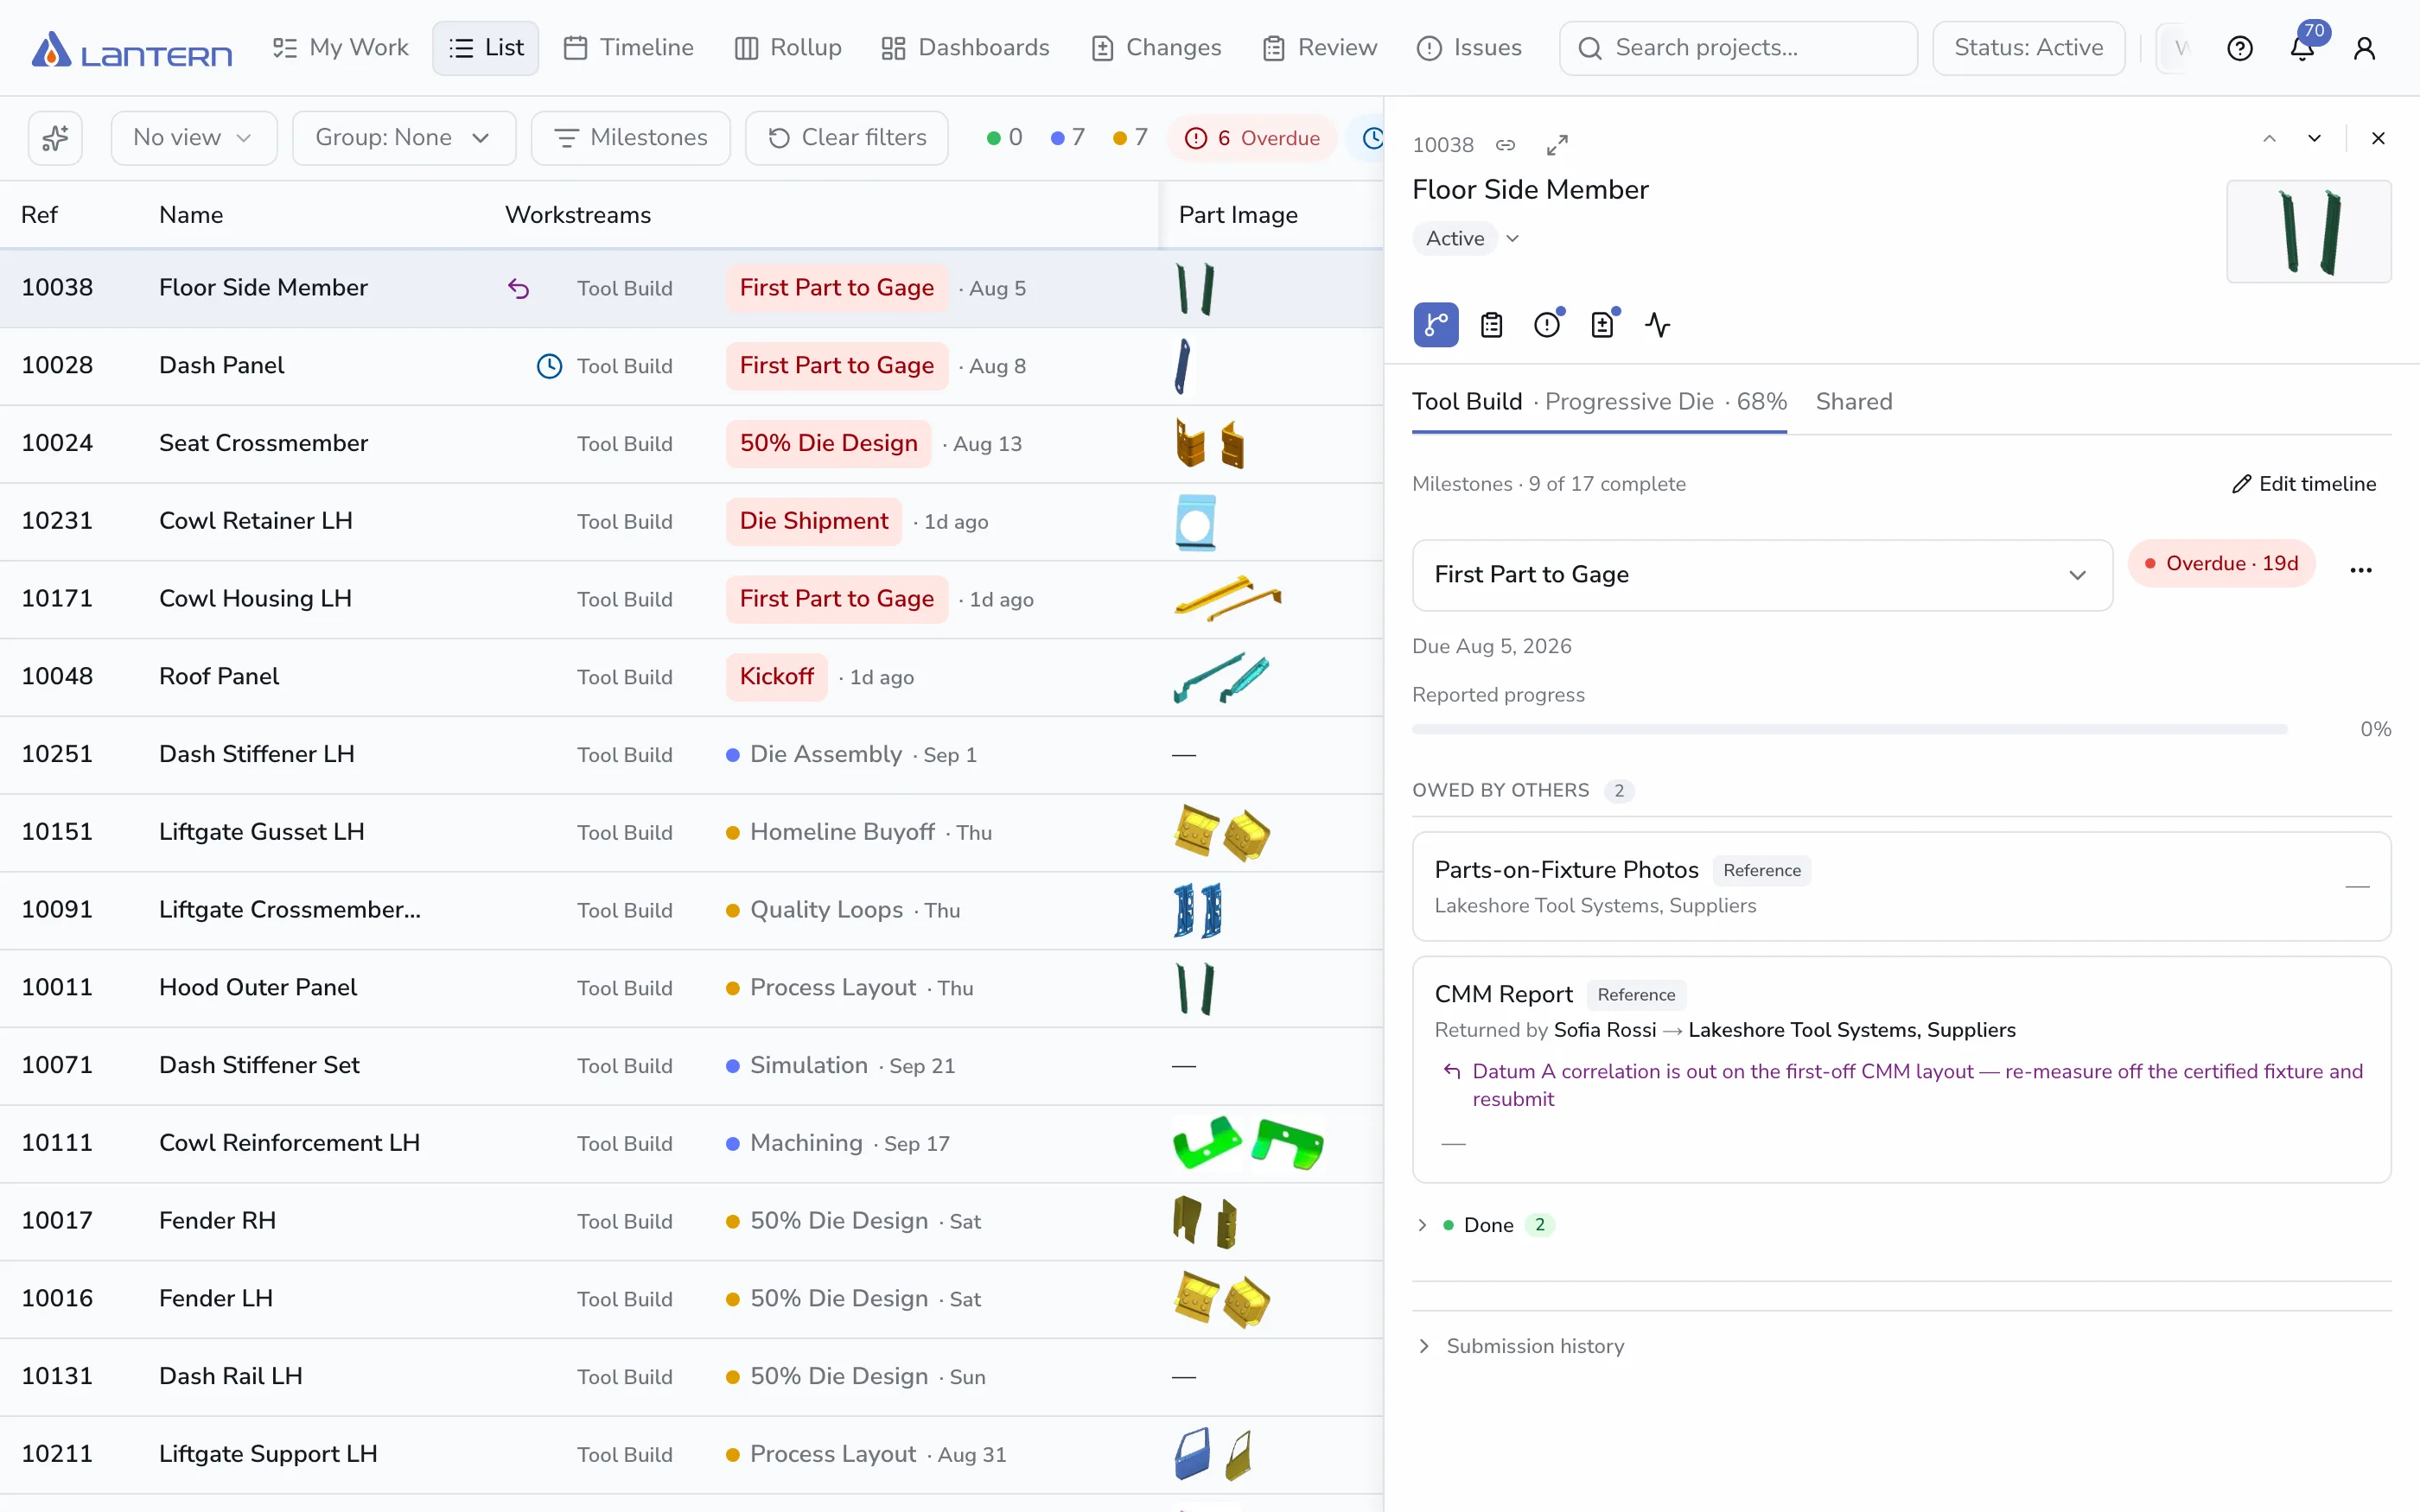This screenshot has height=1512, width=2420.
Task: Select the workstreams branch icon tab
Action: [x=1436, y=325]
